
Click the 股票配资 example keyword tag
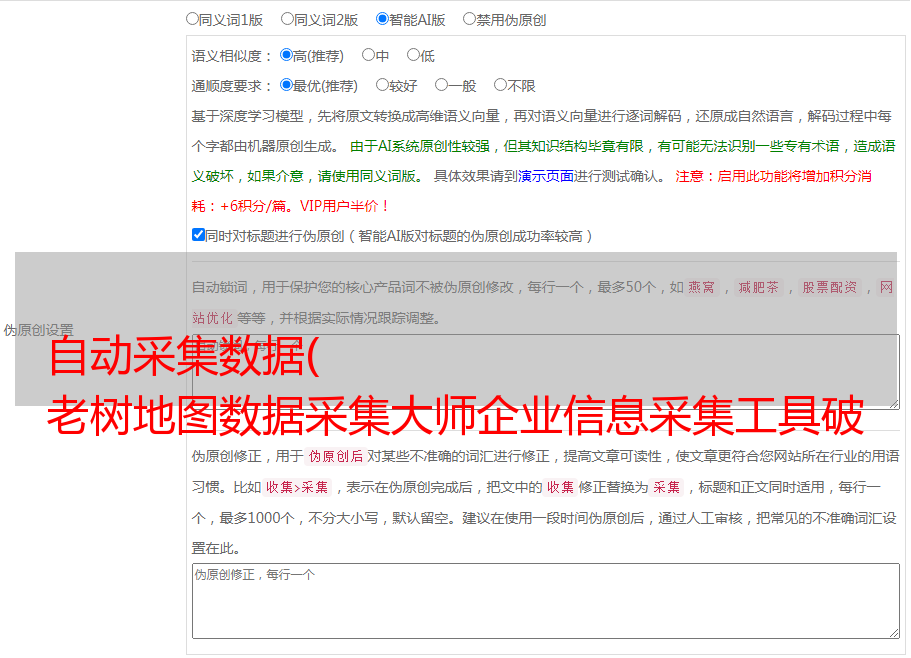click(x=830, y=287)
